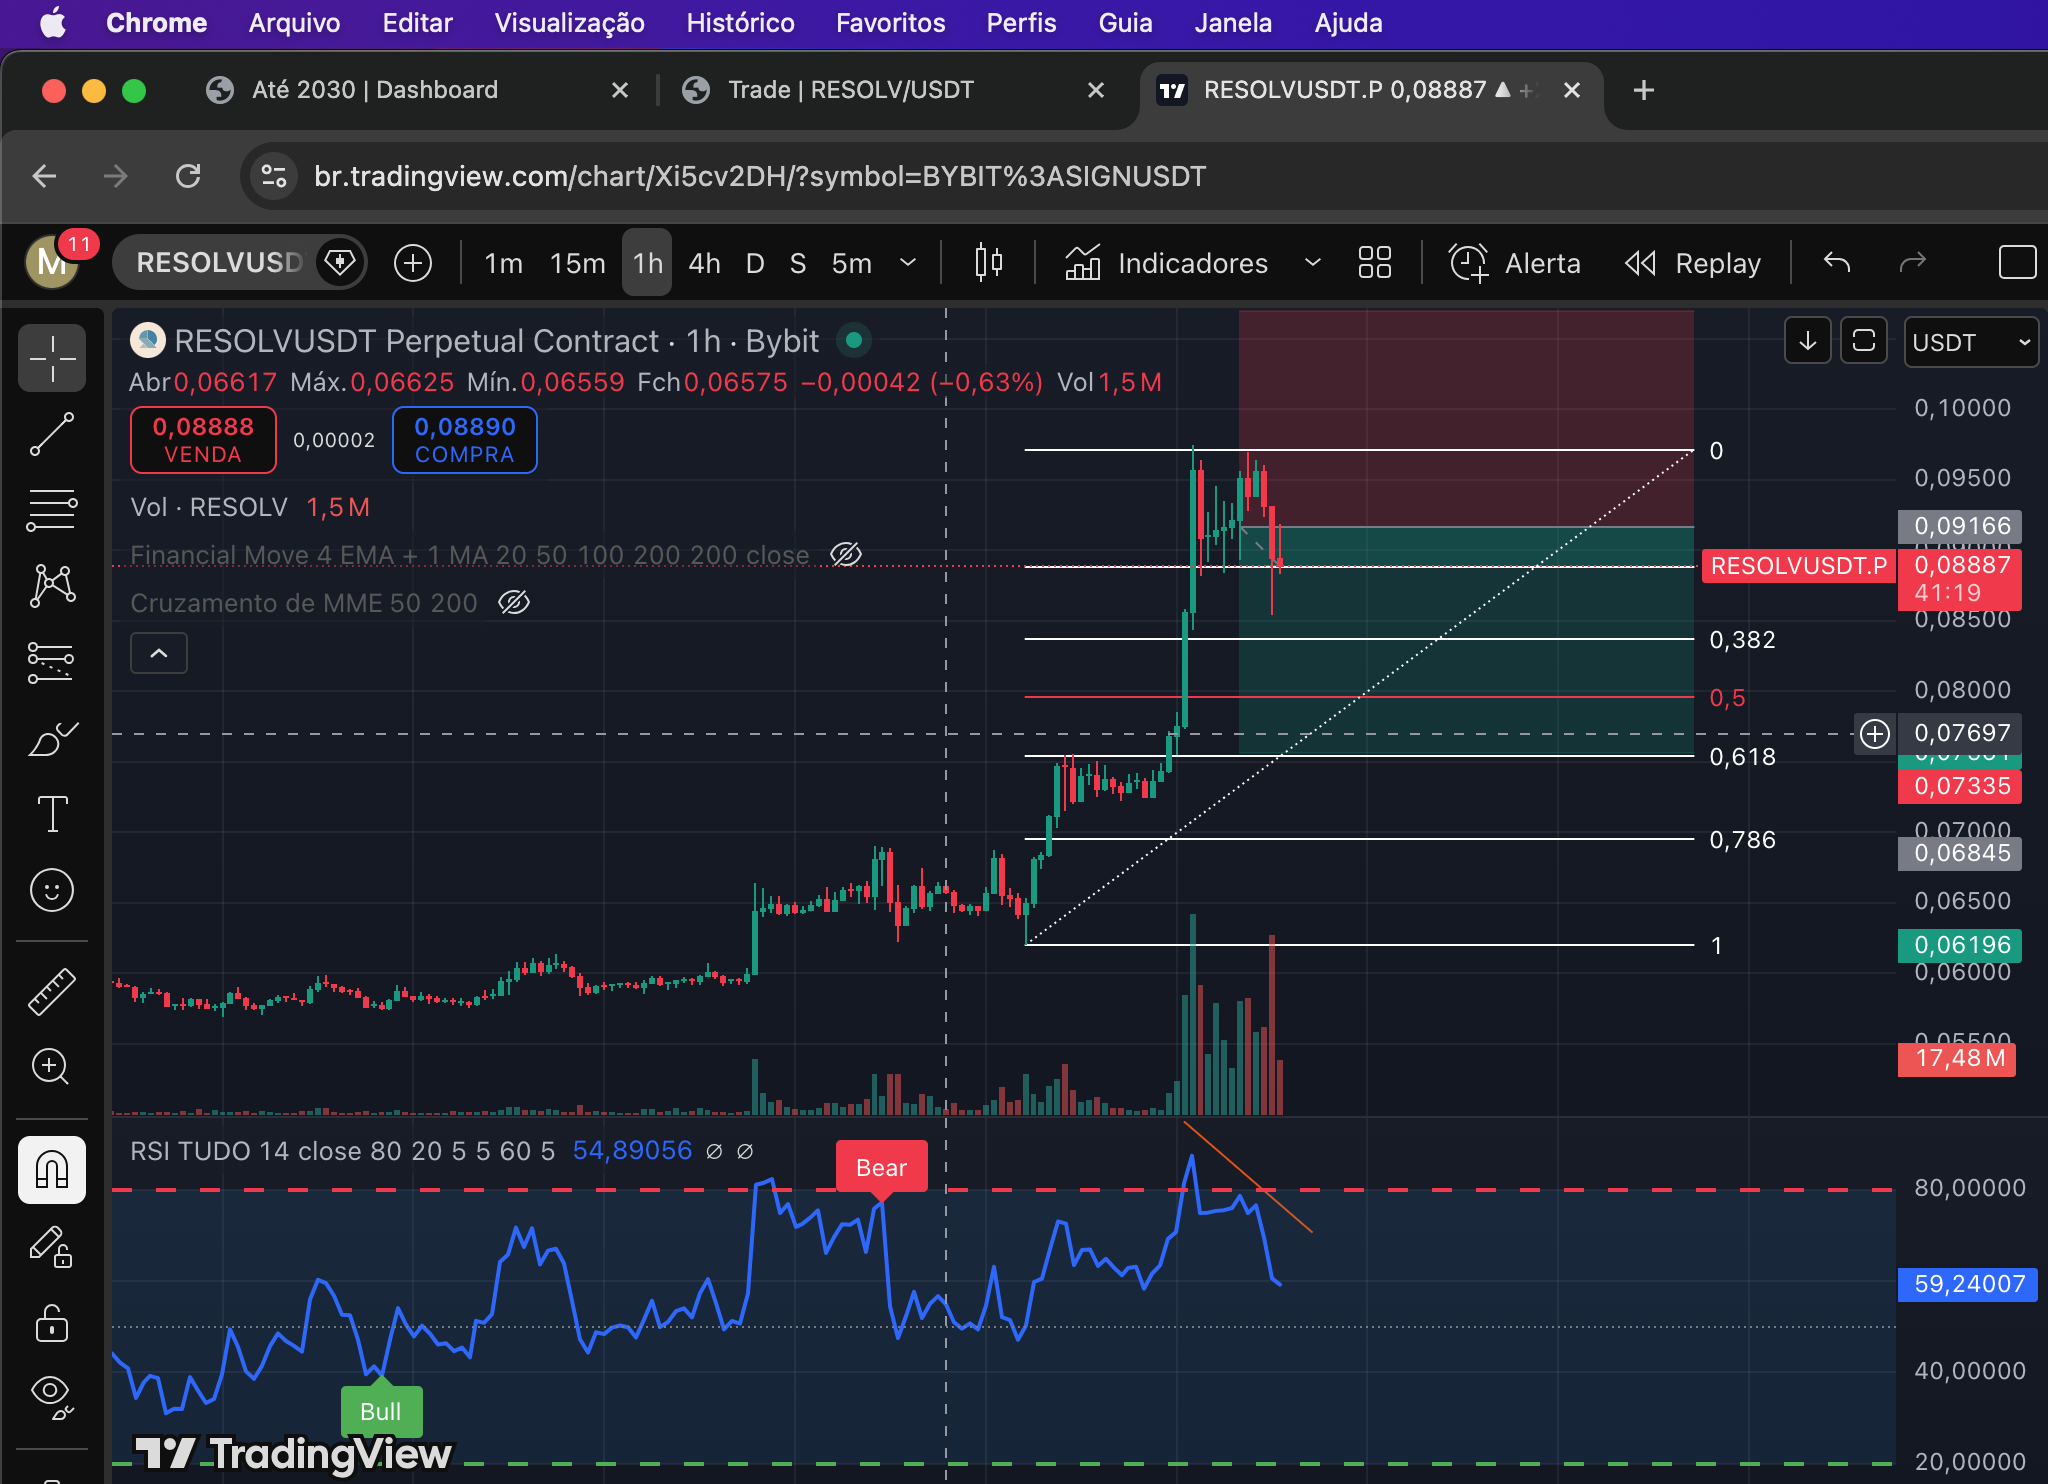Unhide Cruzamento de MME 50 200 indicator
The height and width of the screenshot is (1484, 2048).
[x=514, y=602]
